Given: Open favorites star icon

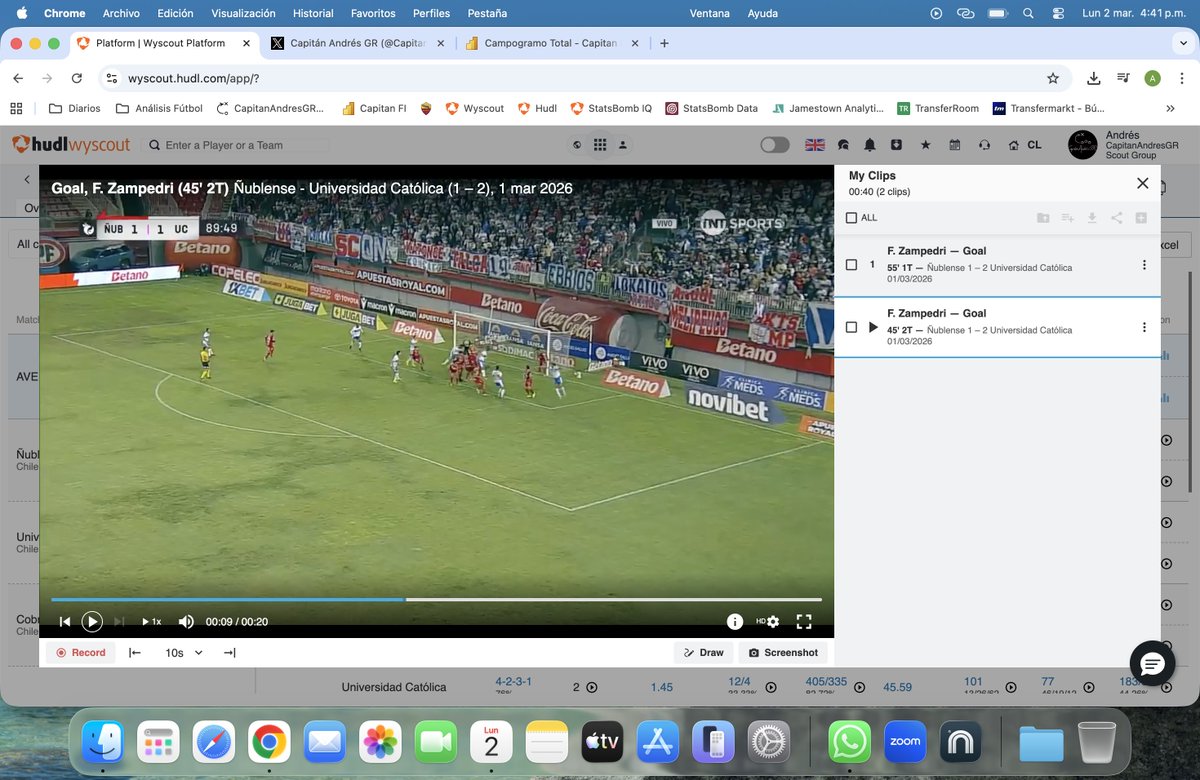Looking at the screenshot, I should click(x=925, y=145).
